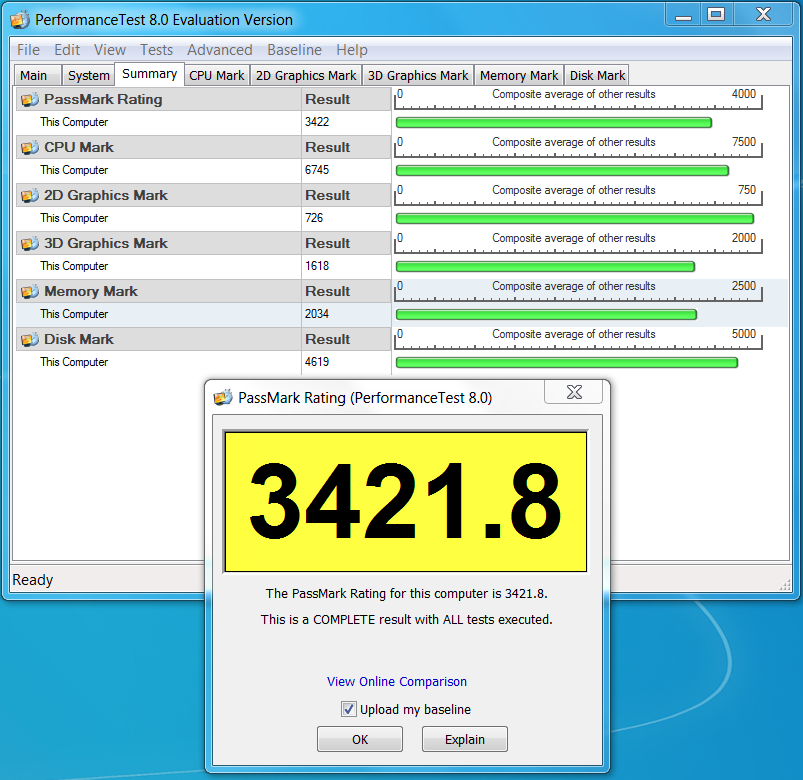803x780 pixels.
Task: Click the Disk Mark green result bar
Action: [x=567, y=363]
